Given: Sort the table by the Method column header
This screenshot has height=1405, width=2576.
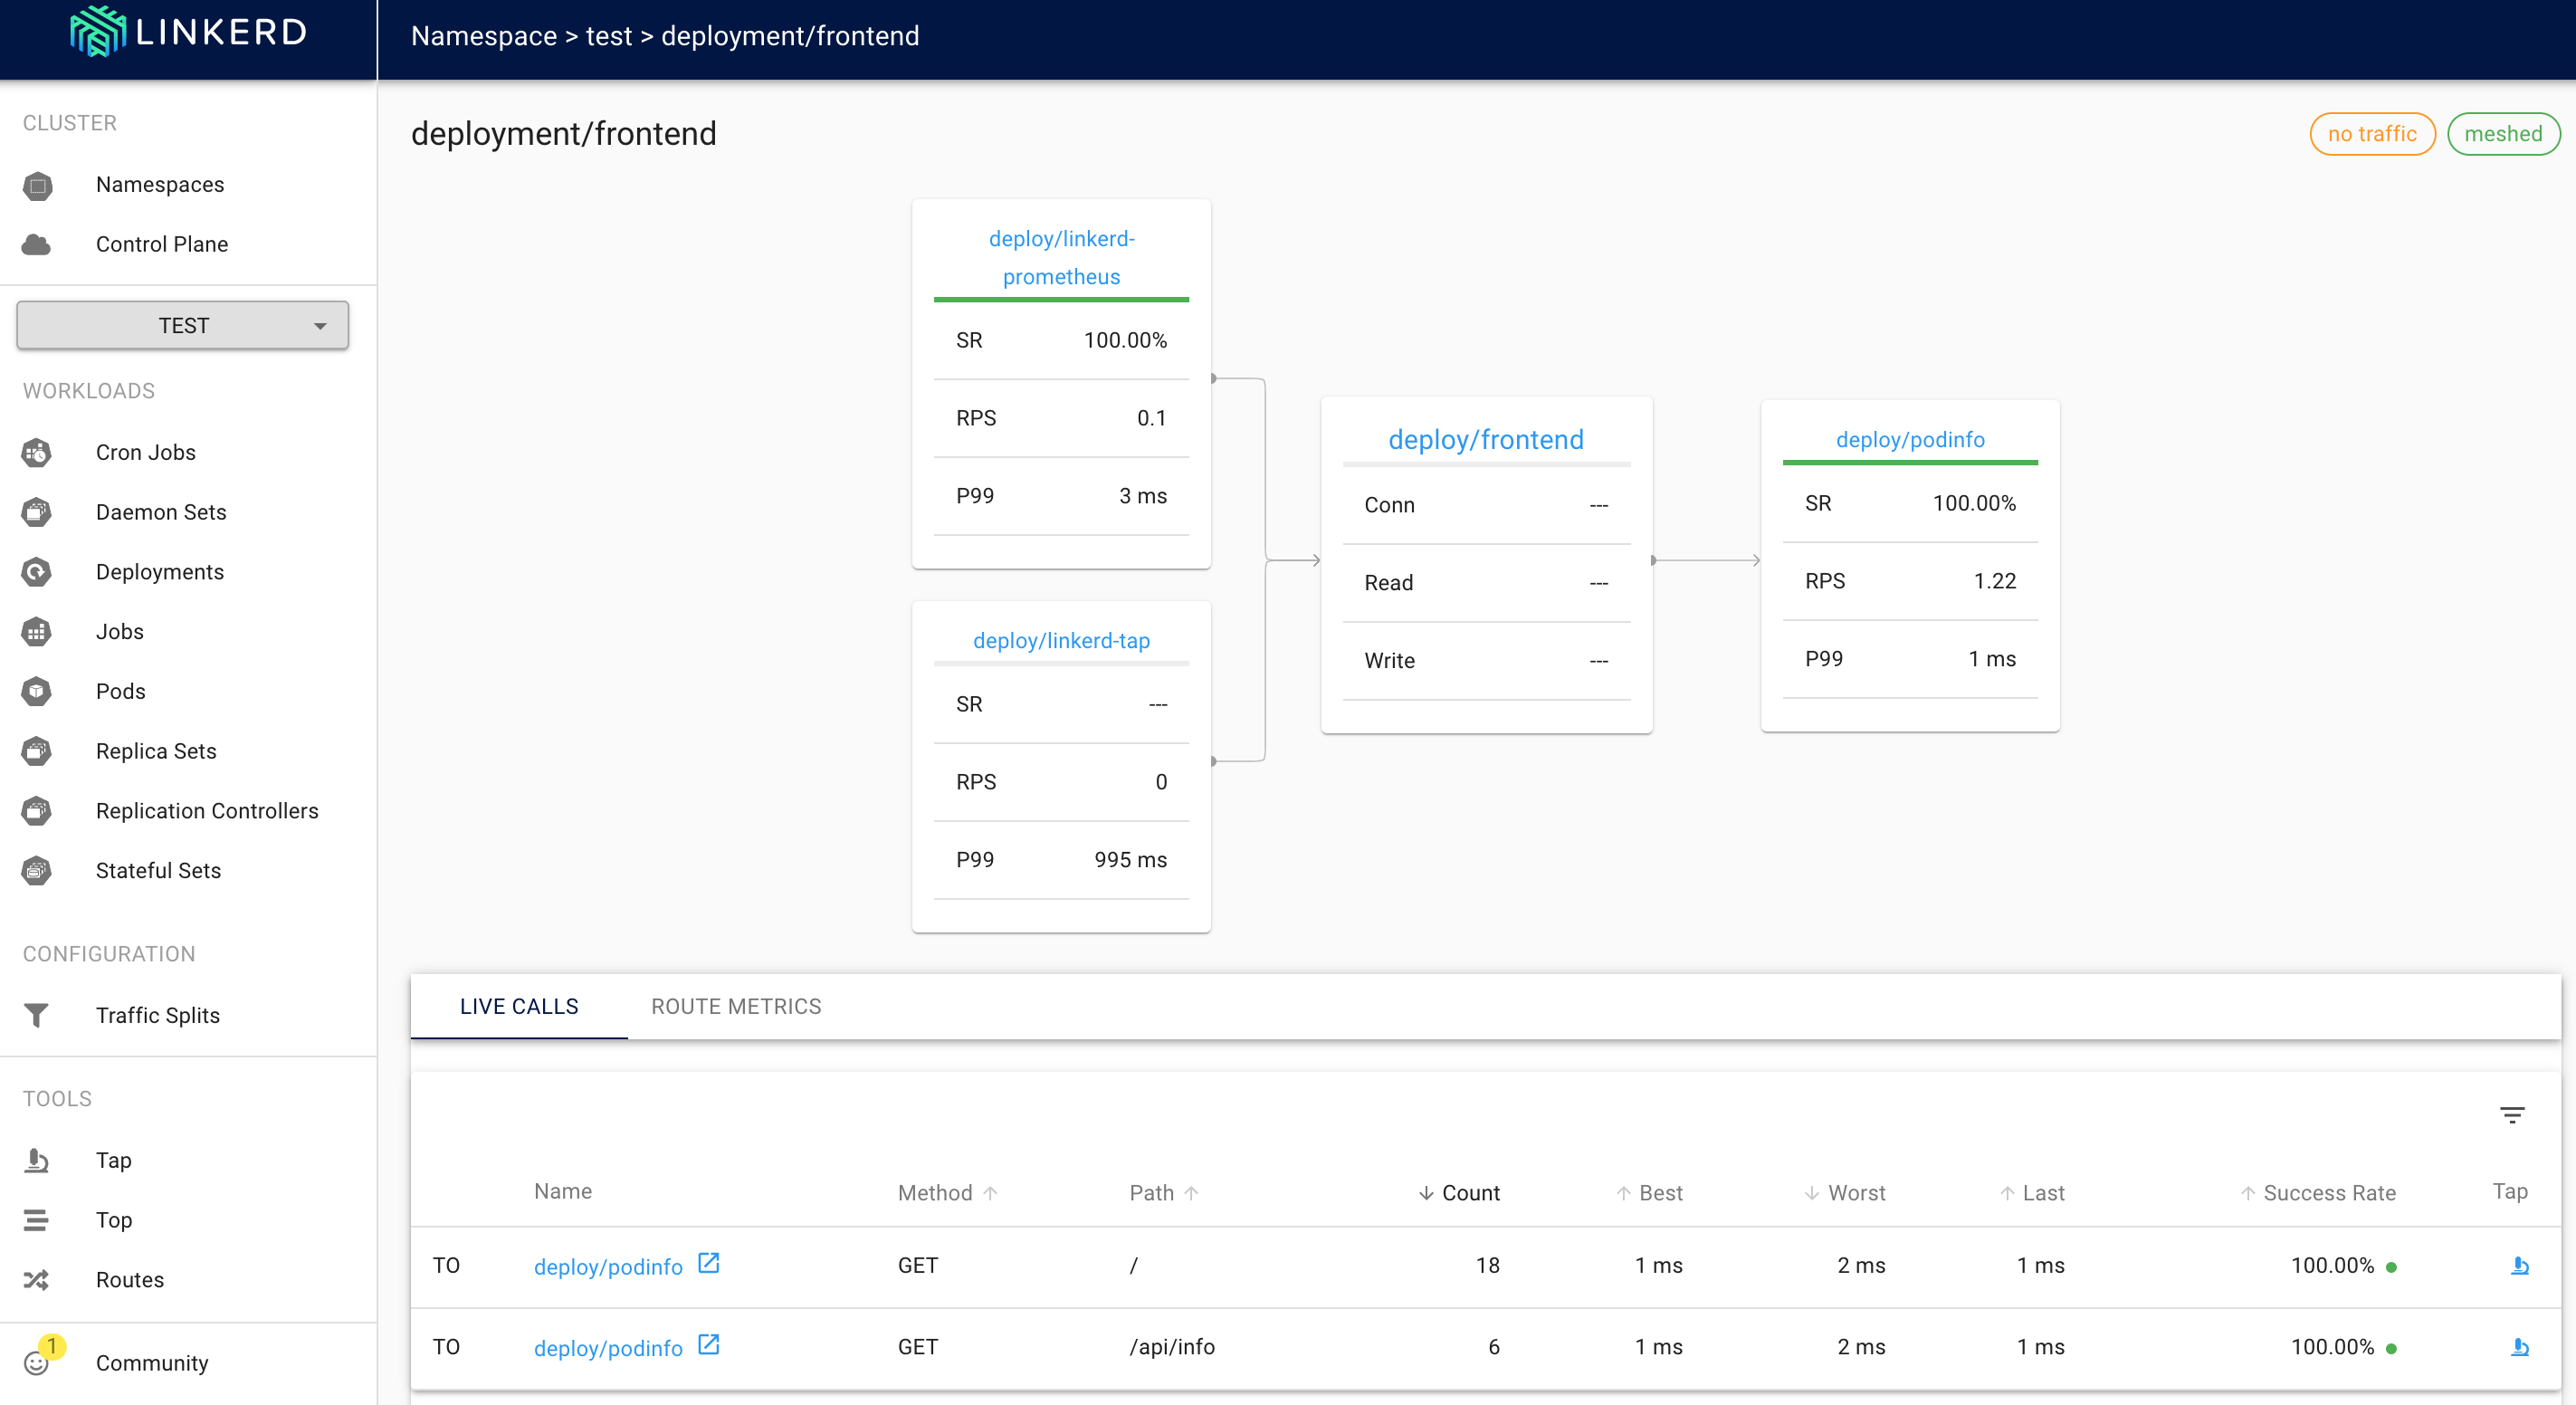Looking at the screenshot, I should pos(935,1192).
